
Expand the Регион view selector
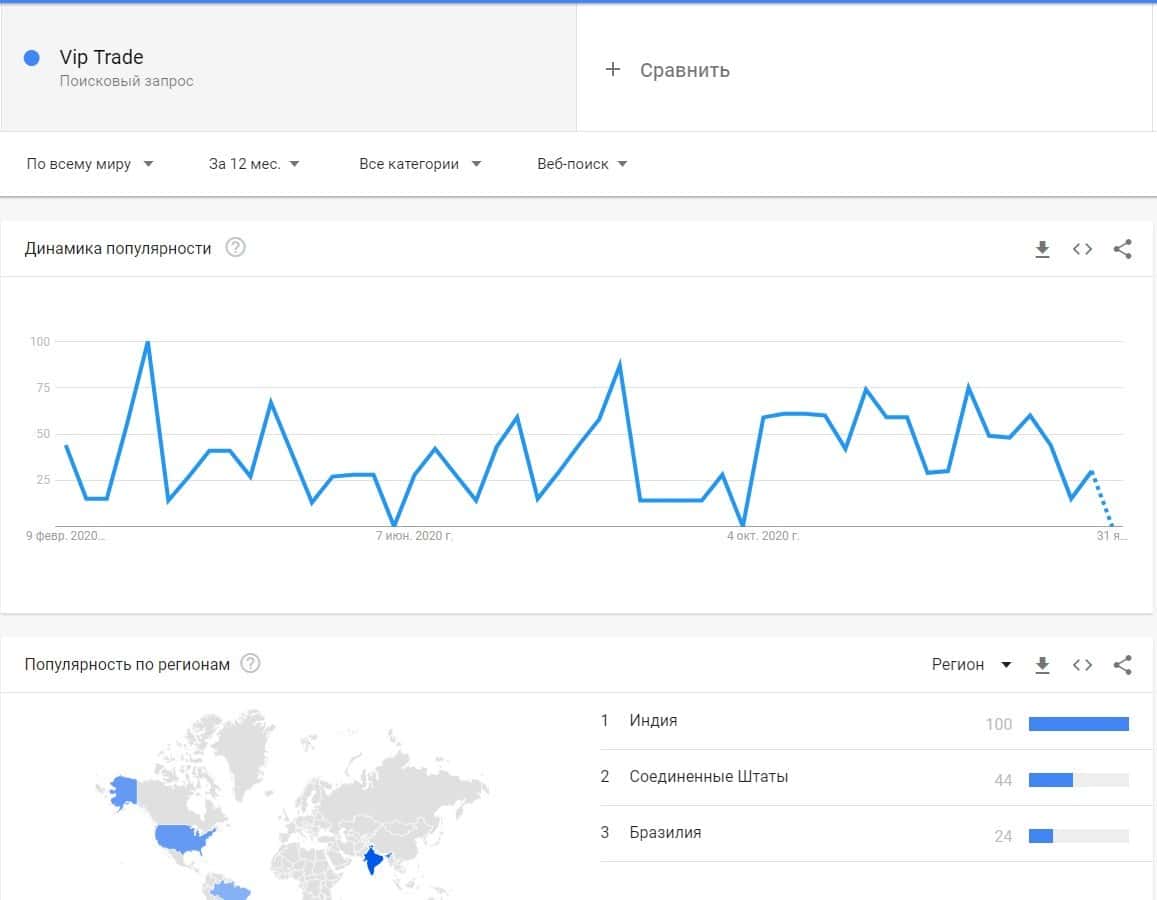tap(971, 665)
